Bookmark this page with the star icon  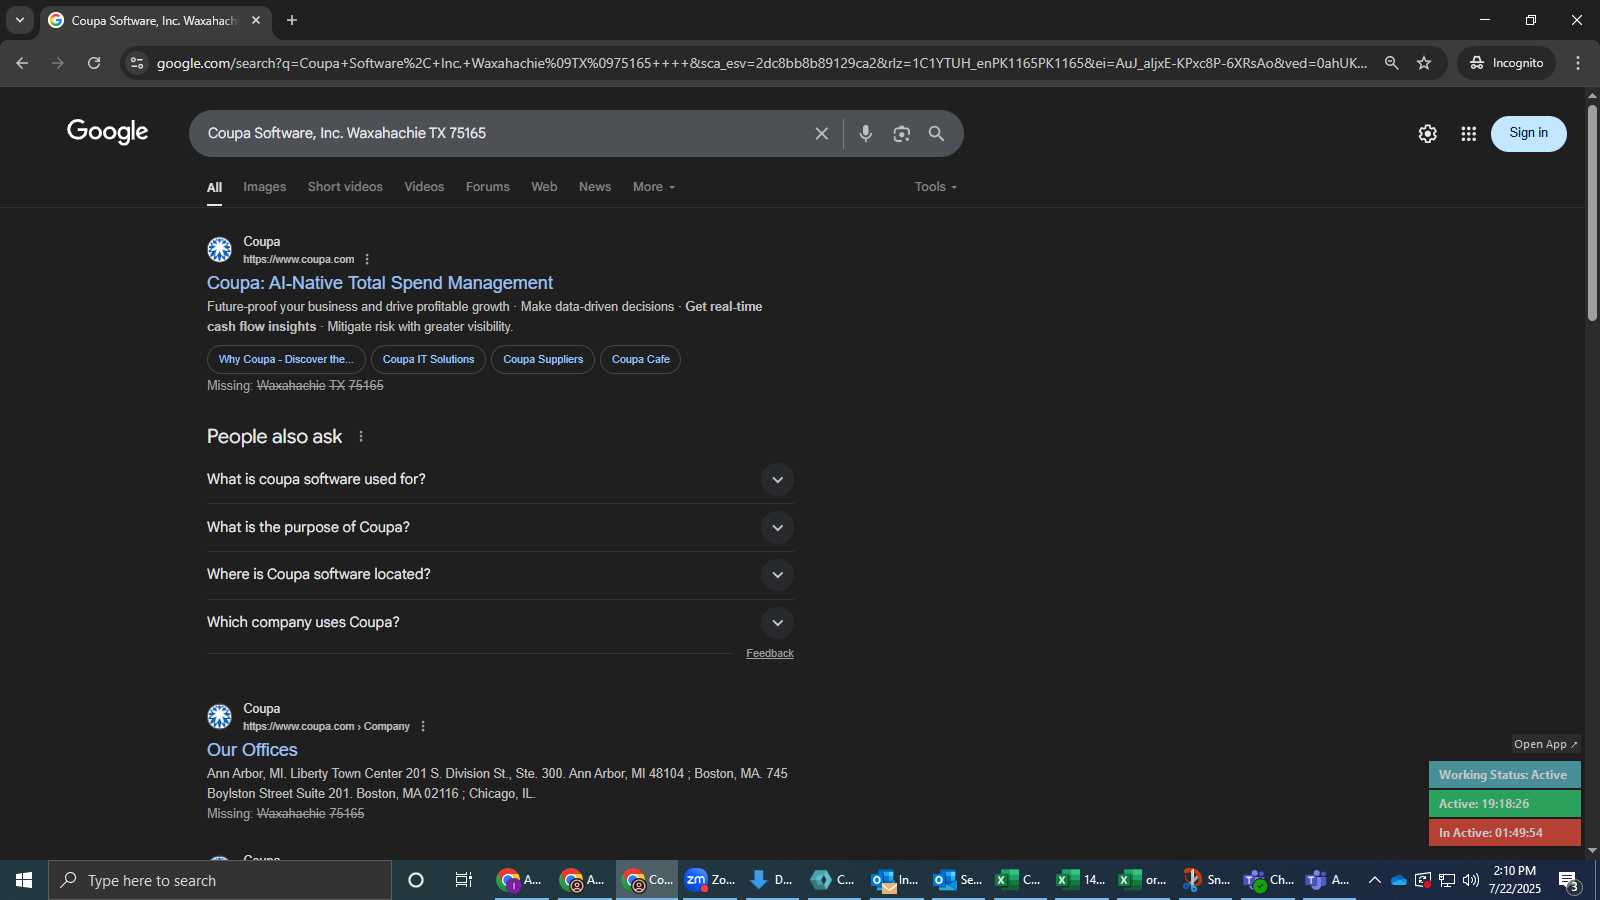1424,63
